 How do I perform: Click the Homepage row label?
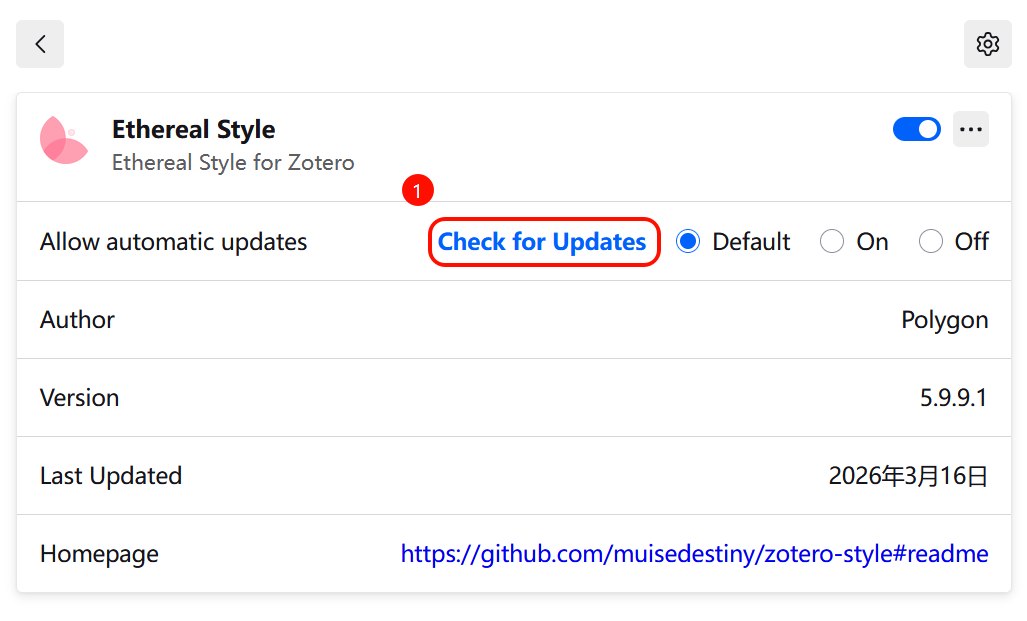click(100, 554)
